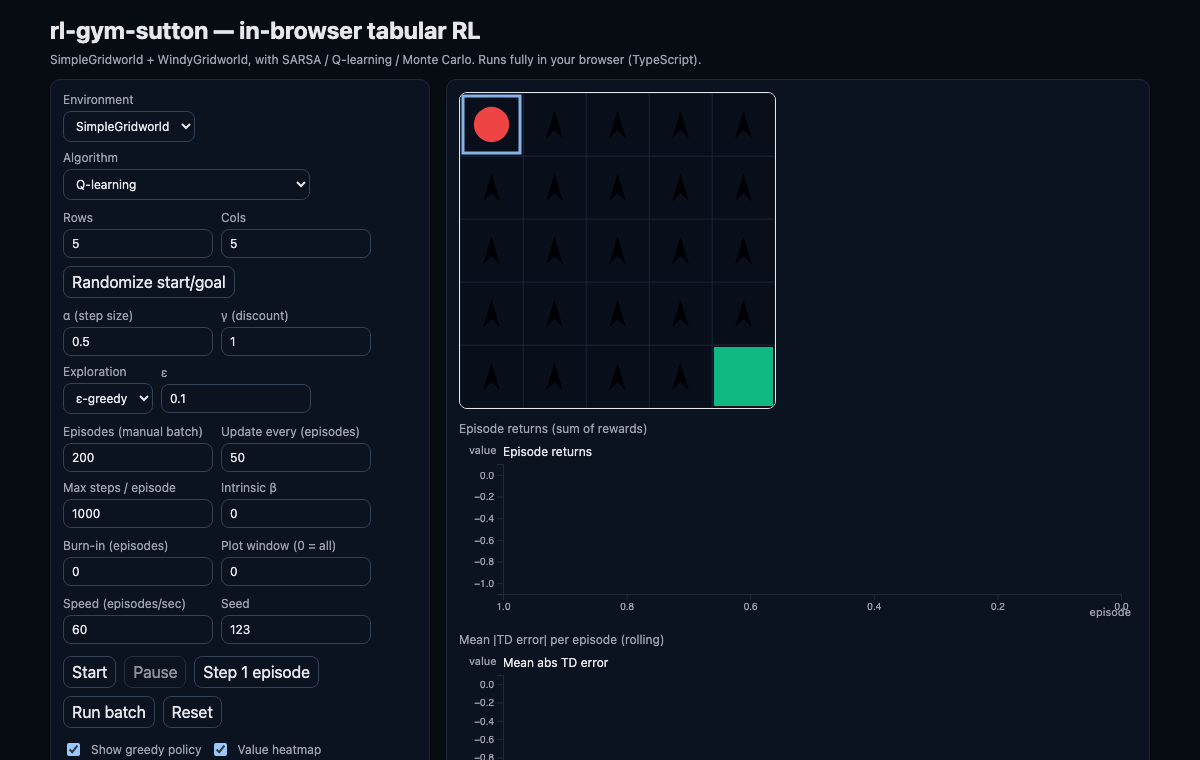Click policy arrow in top-right grid cell
This screenshot has height=760, width=1200.
click(743, 124)
